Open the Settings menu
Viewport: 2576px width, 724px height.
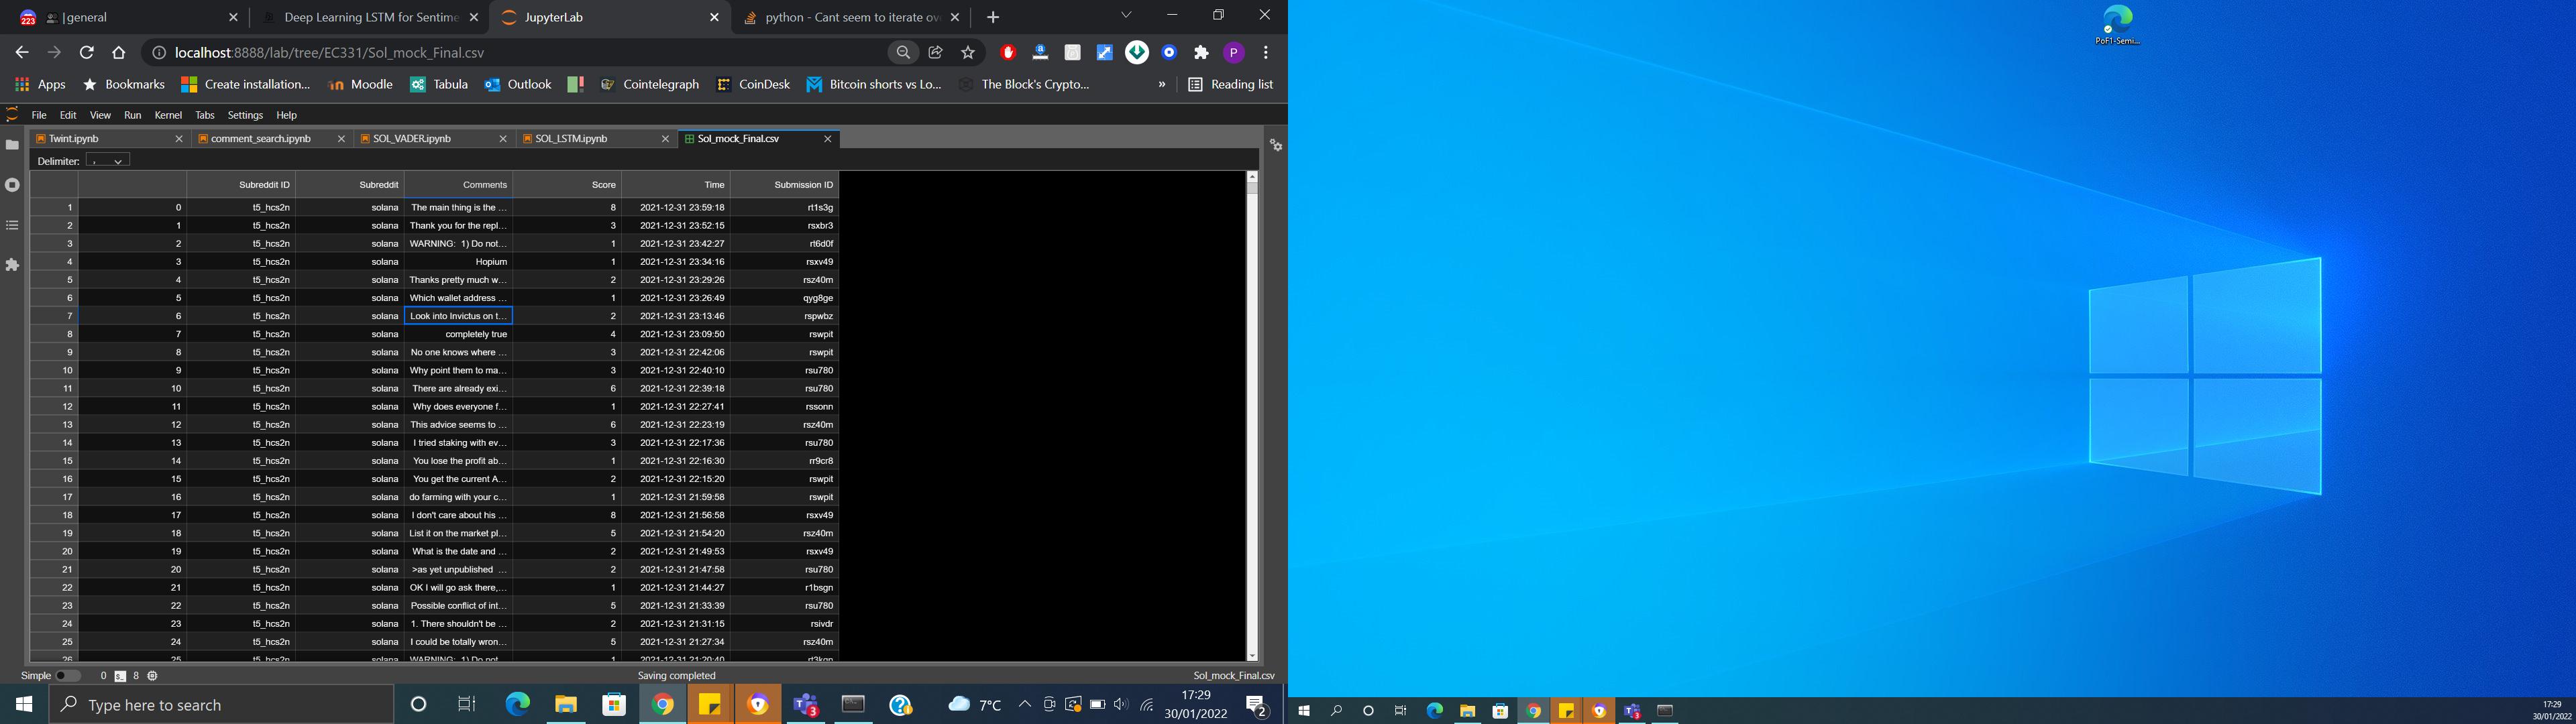(245, 115)
